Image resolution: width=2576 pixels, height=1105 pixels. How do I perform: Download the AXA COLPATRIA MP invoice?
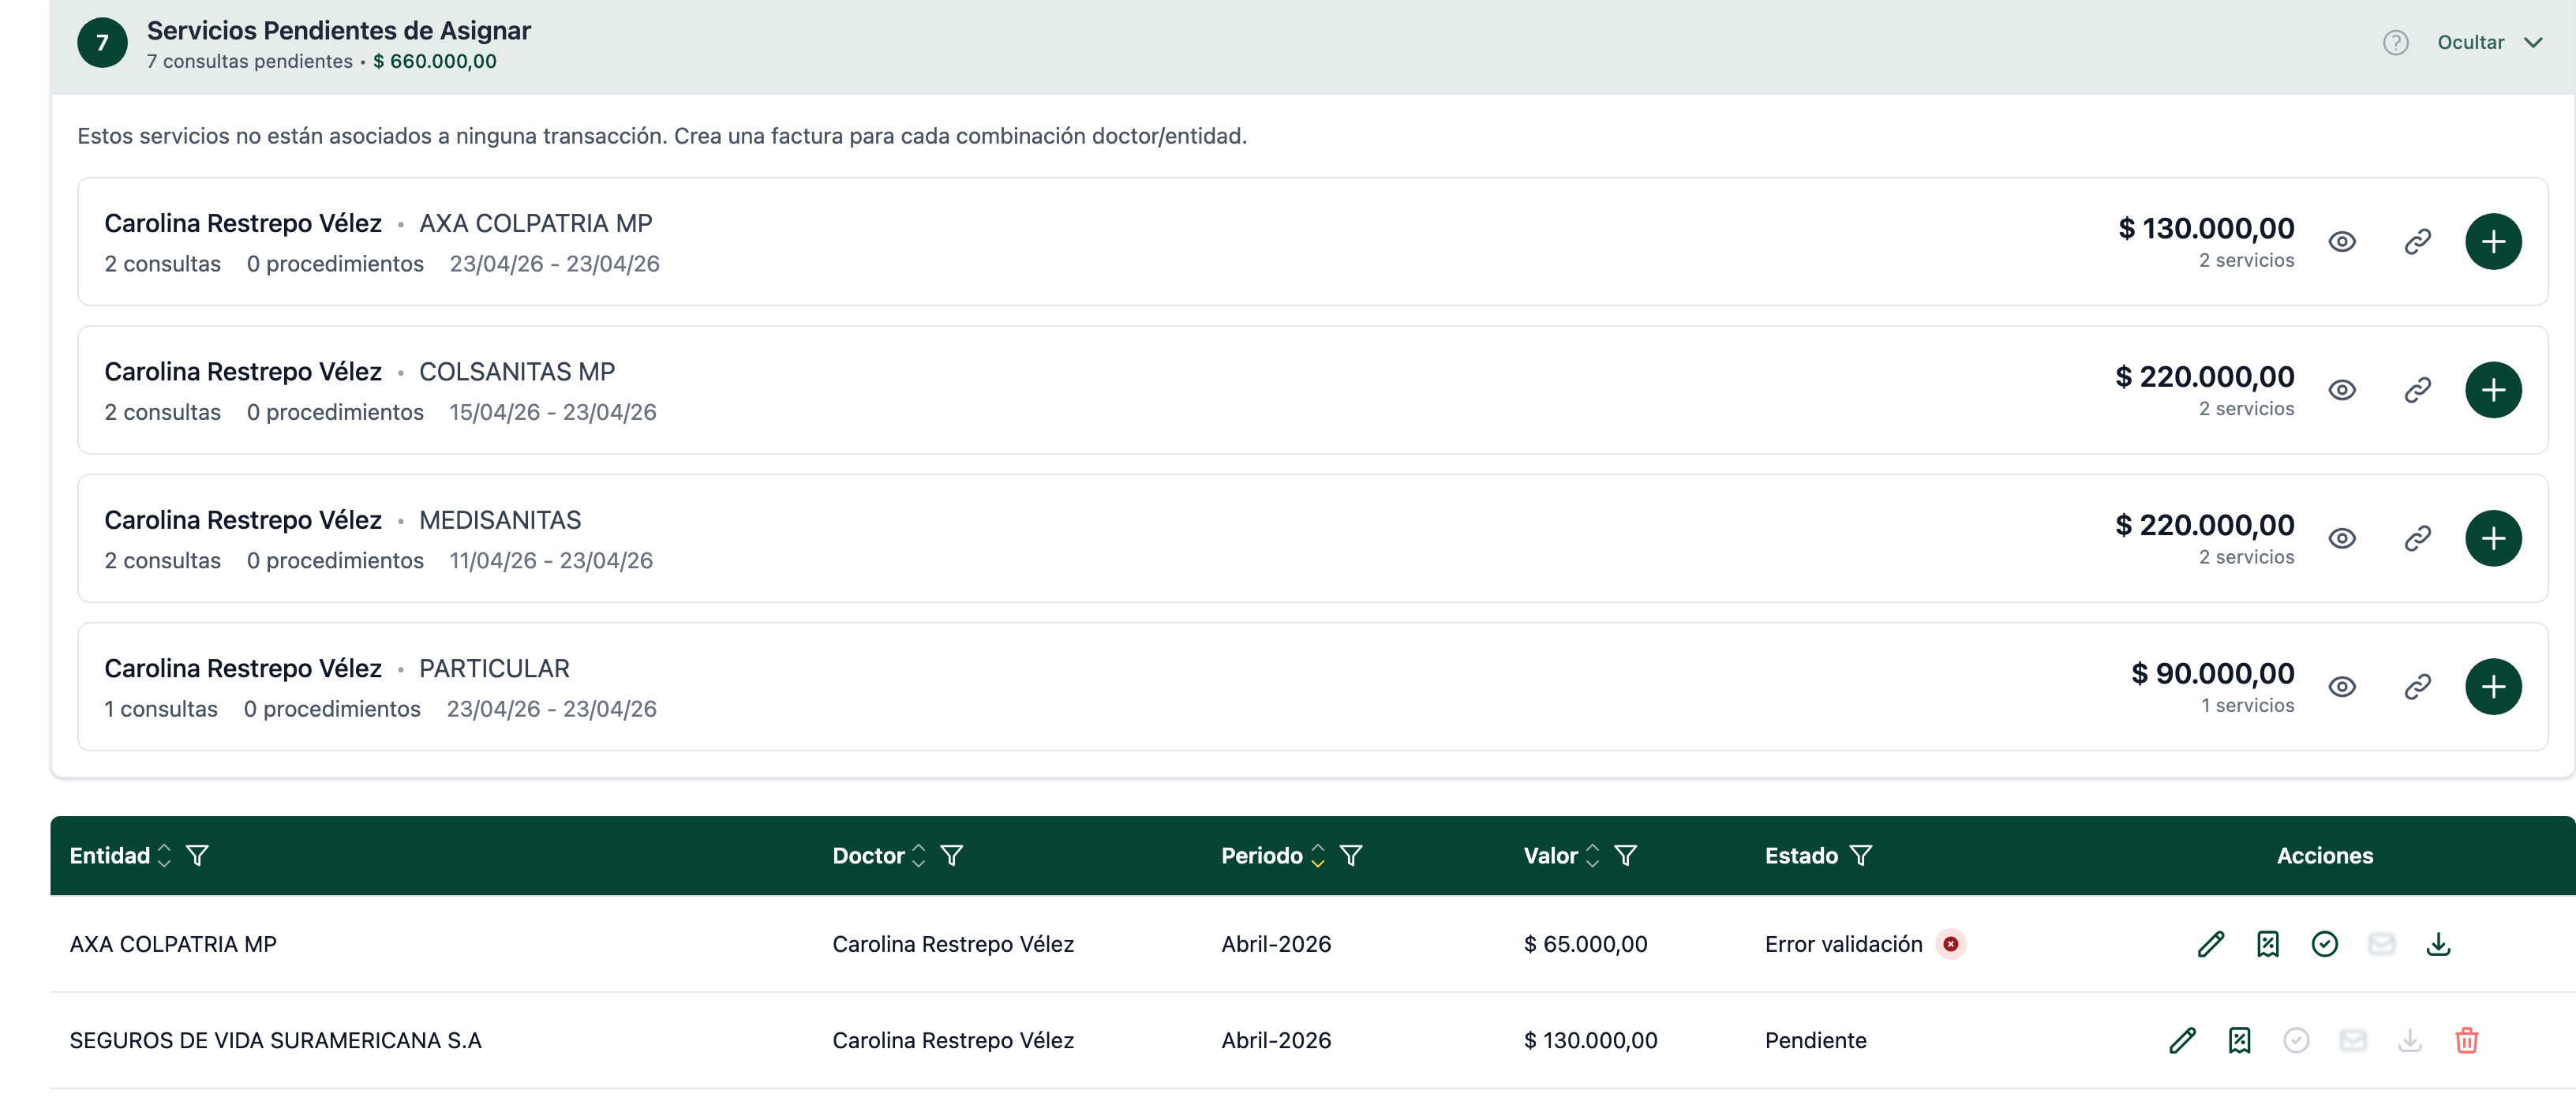point(2439,945)
